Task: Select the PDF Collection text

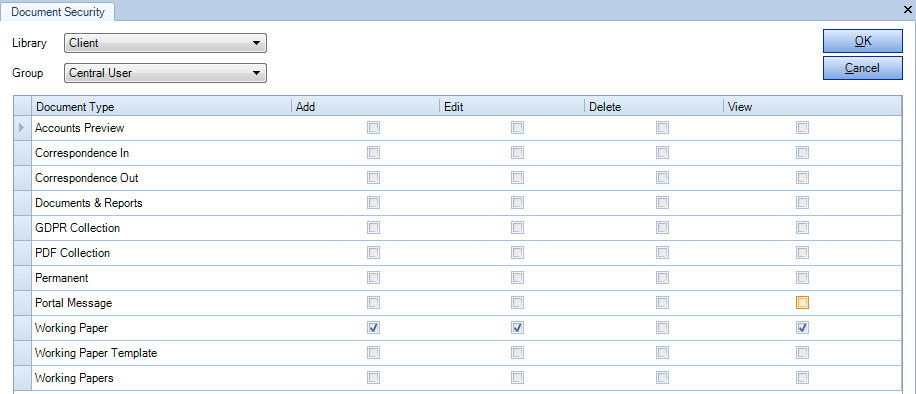Action: click(x=72, y=253)
